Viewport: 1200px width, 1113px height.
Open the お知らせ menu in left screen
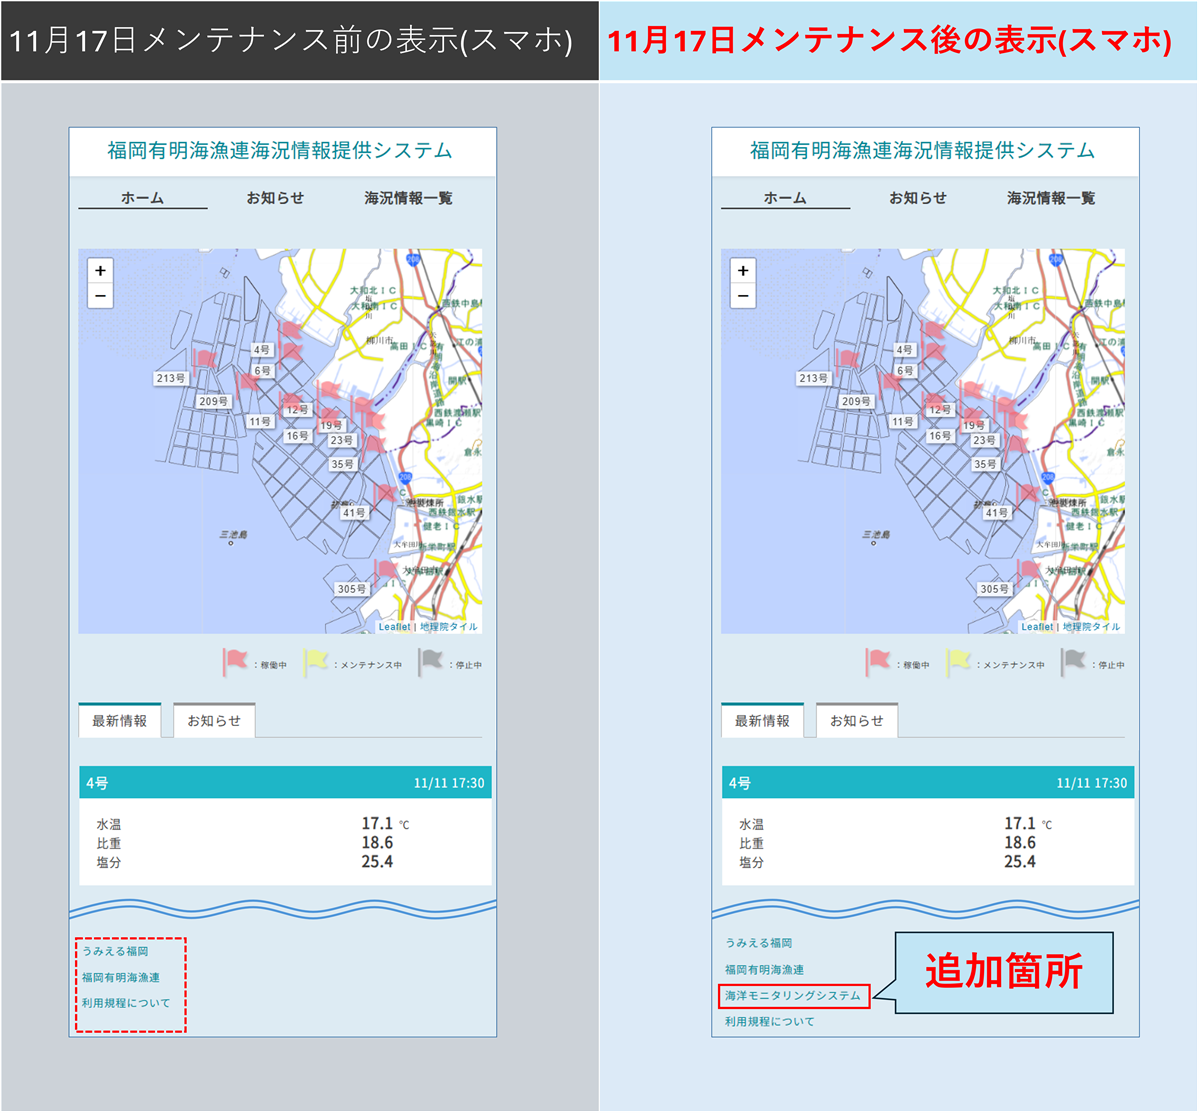click(275, 198)
